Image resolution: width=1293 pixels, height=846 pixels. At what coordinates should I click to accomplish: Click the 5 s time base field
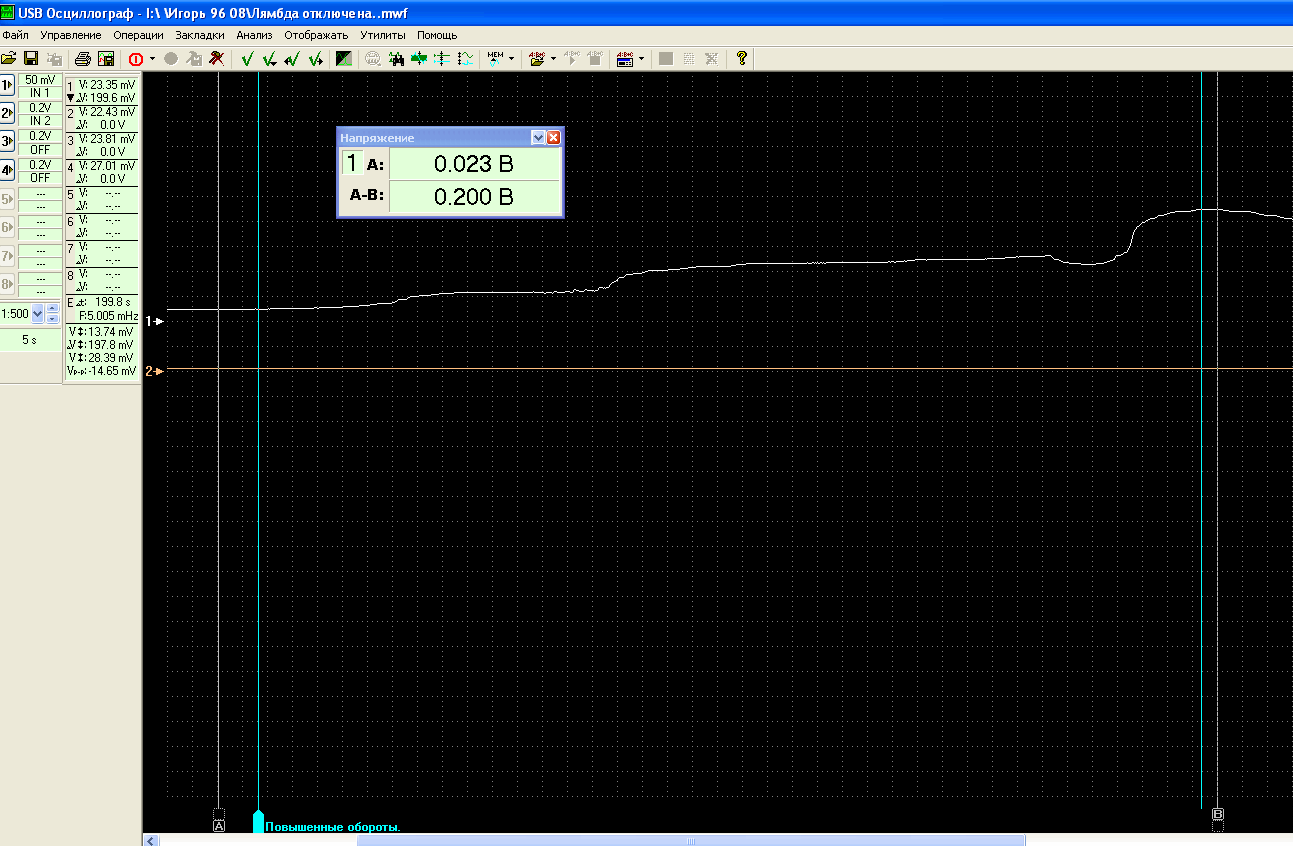(x=30, y=339)
